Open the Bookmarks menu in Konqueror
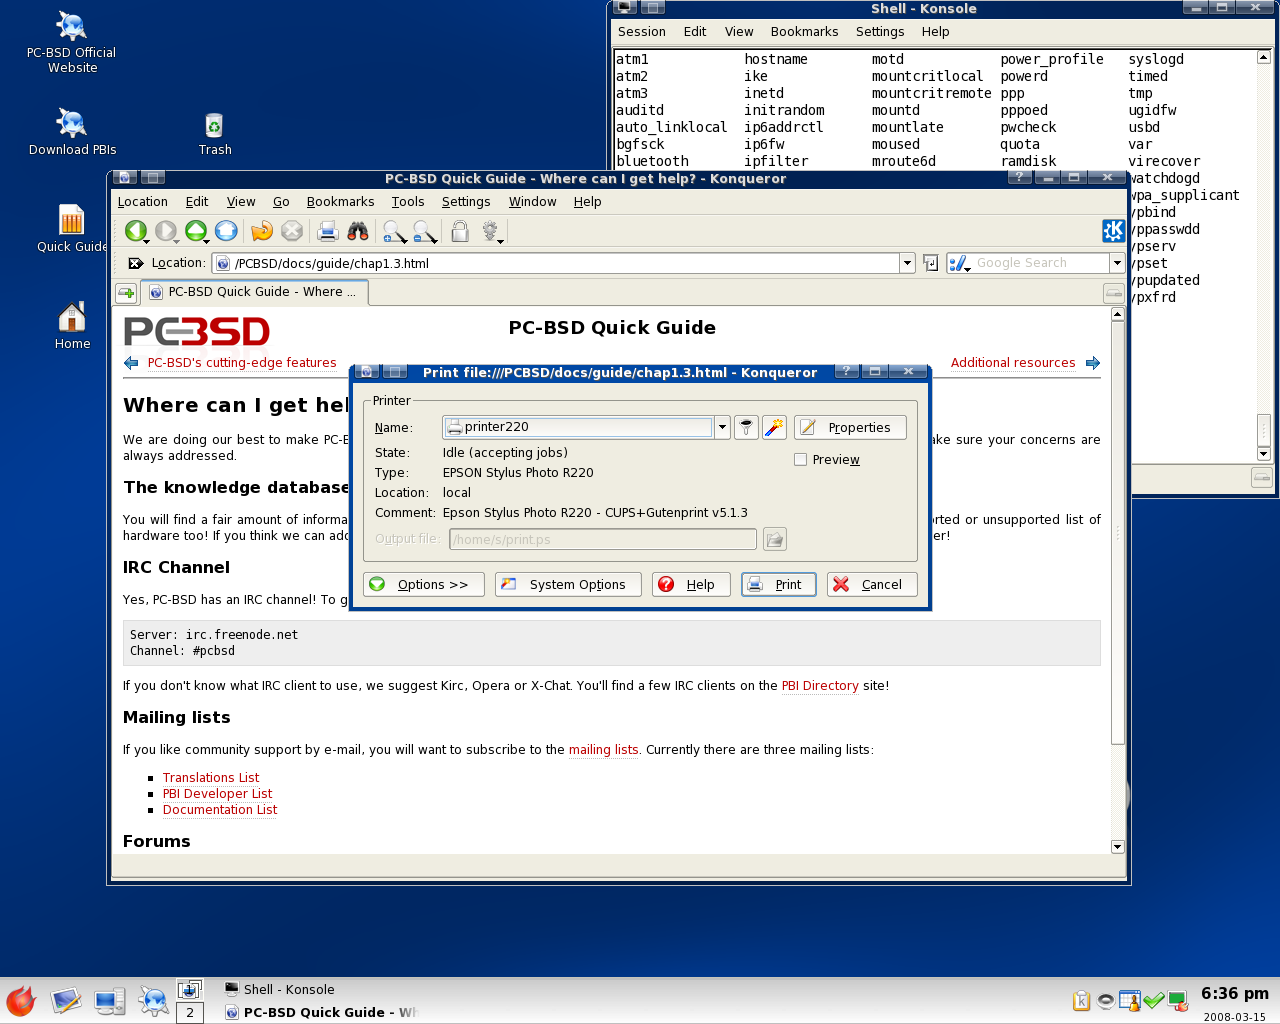This screenshot has height=1024, width=1280. tap(340, 202)
